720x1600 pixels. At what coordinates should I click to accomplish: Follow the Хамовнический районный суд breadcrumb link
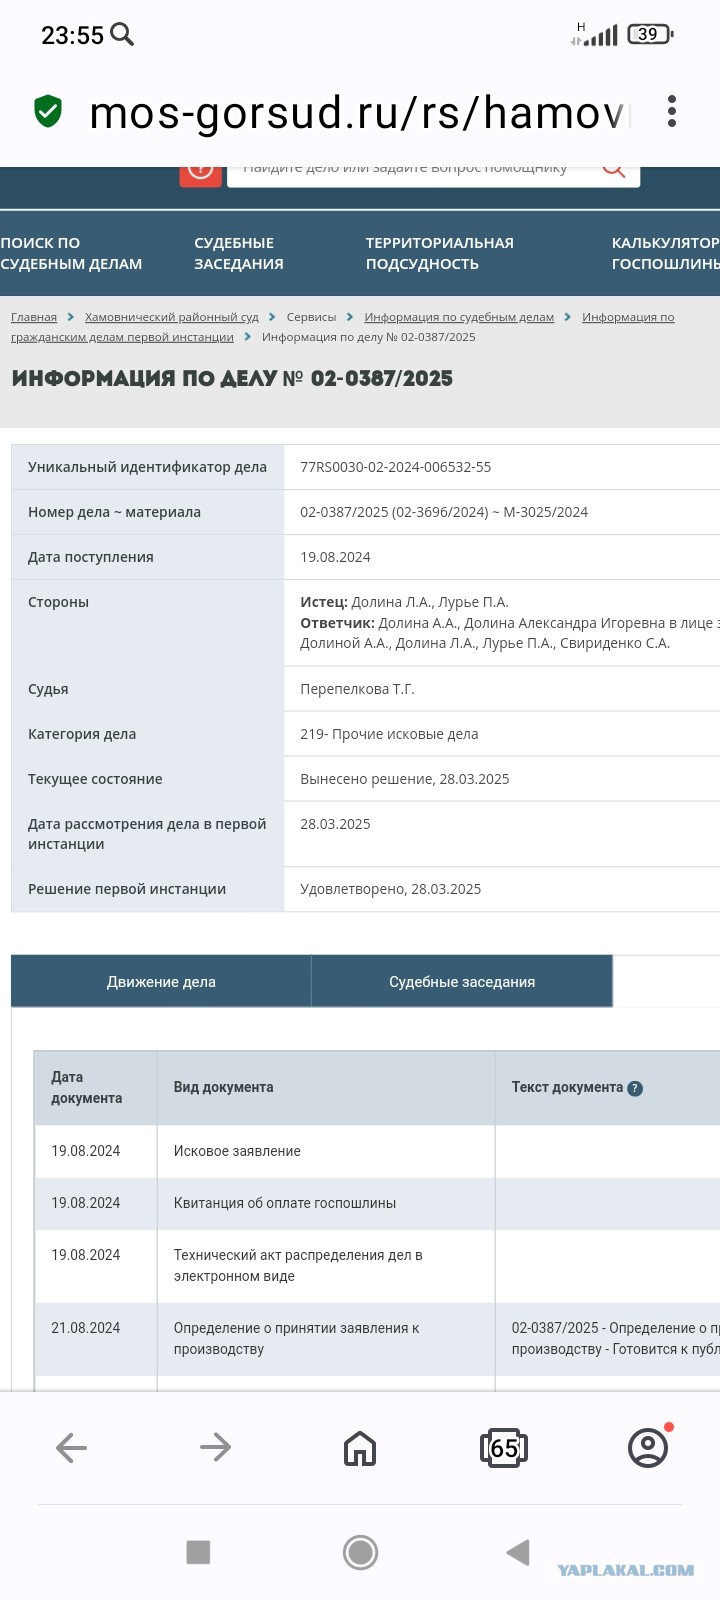point(172,317)
